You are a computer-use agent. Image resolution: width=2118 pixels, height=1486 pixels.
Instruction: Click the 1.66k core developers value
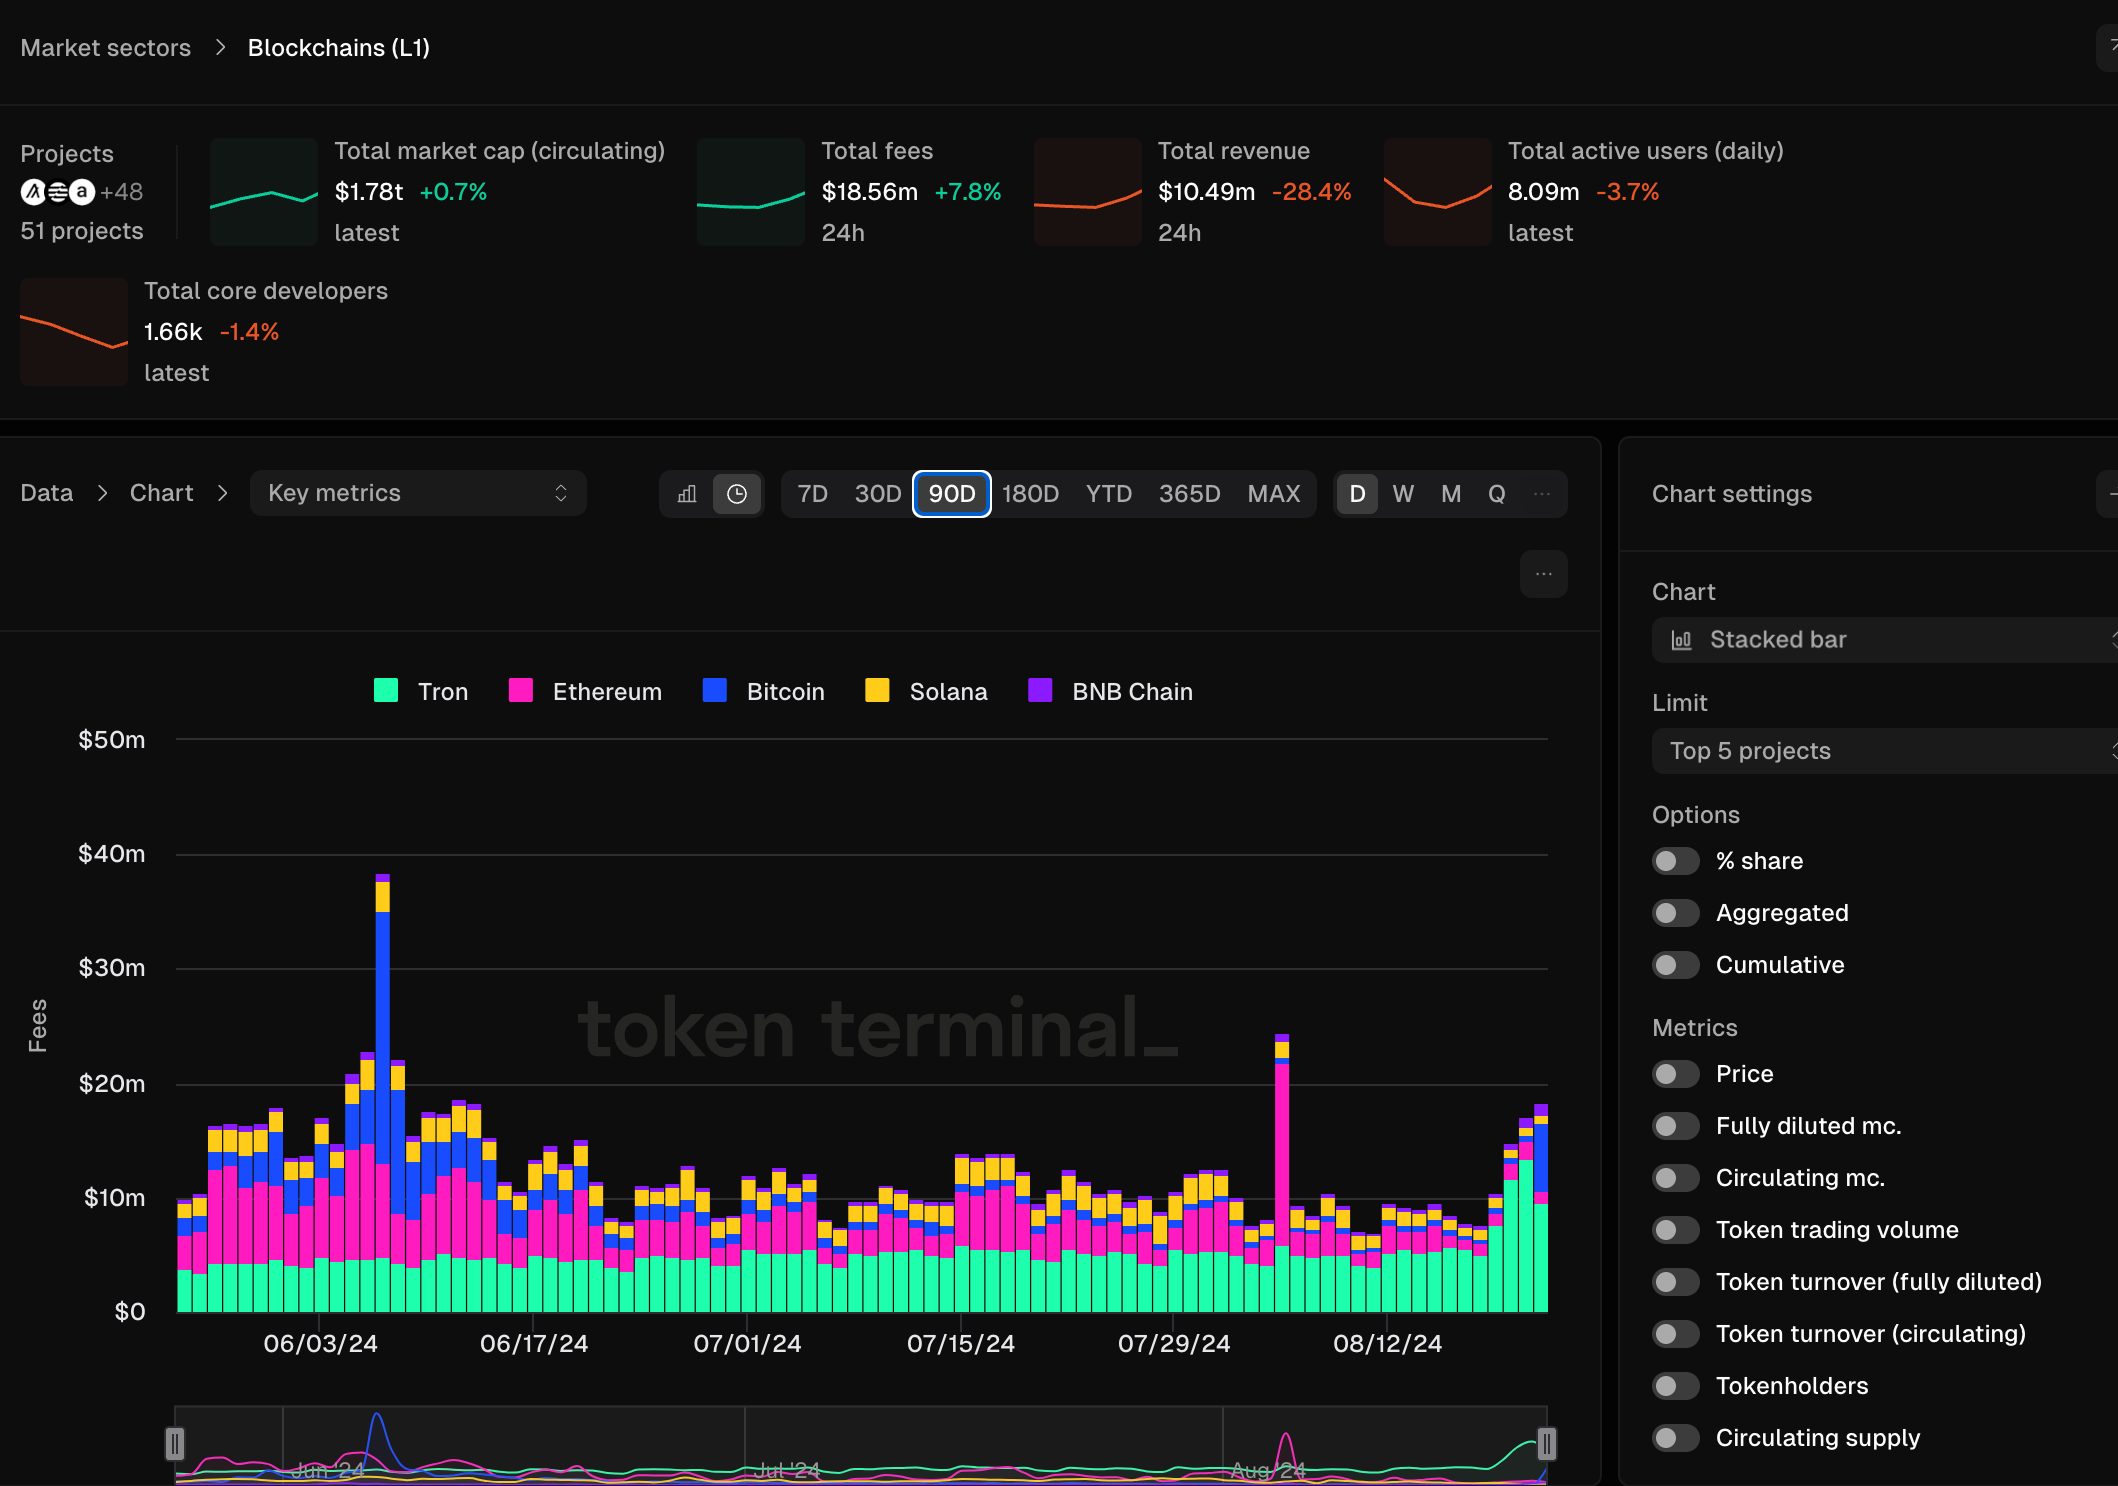tap(173, 332)
